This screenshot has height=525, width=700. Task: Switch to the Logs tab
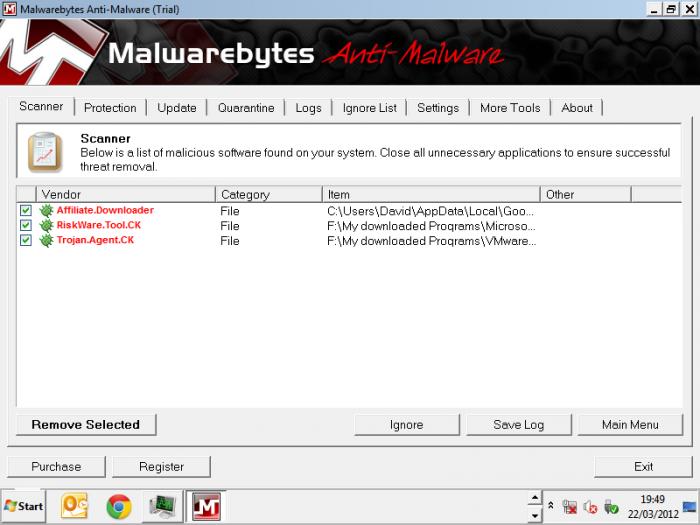tap(308, 108)
